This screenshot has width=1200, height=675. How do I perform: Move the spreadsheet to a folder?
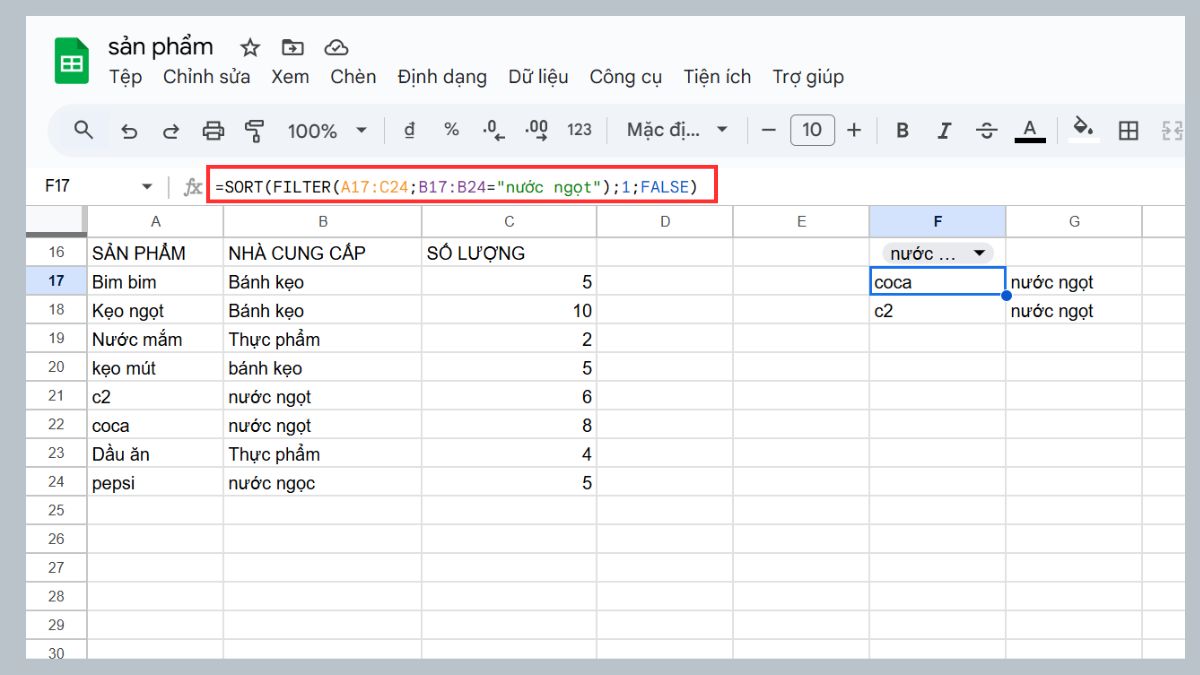point(292,47)
